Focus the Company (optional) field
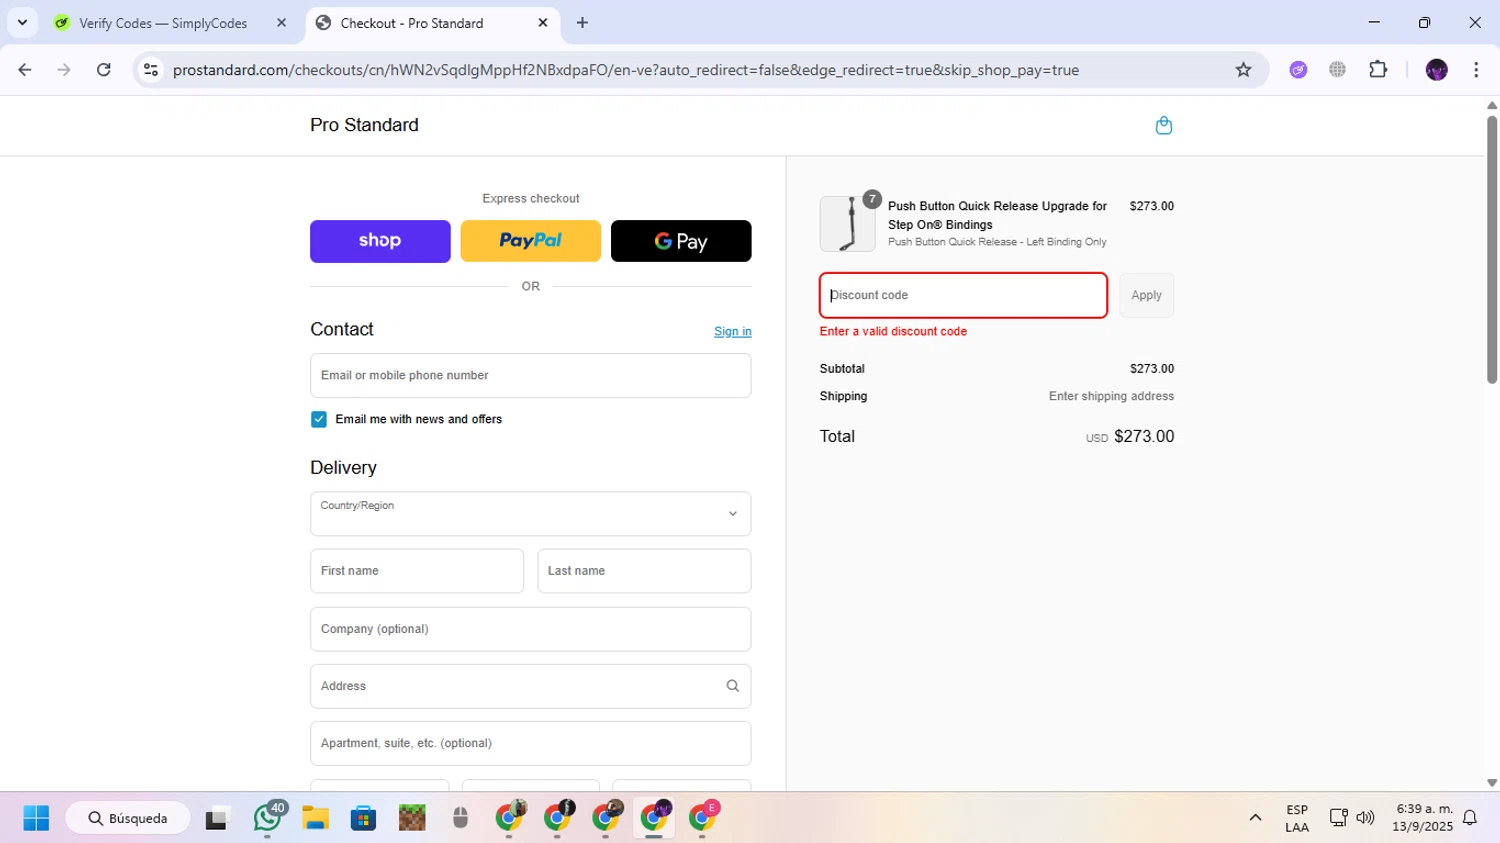 (530, 629)
